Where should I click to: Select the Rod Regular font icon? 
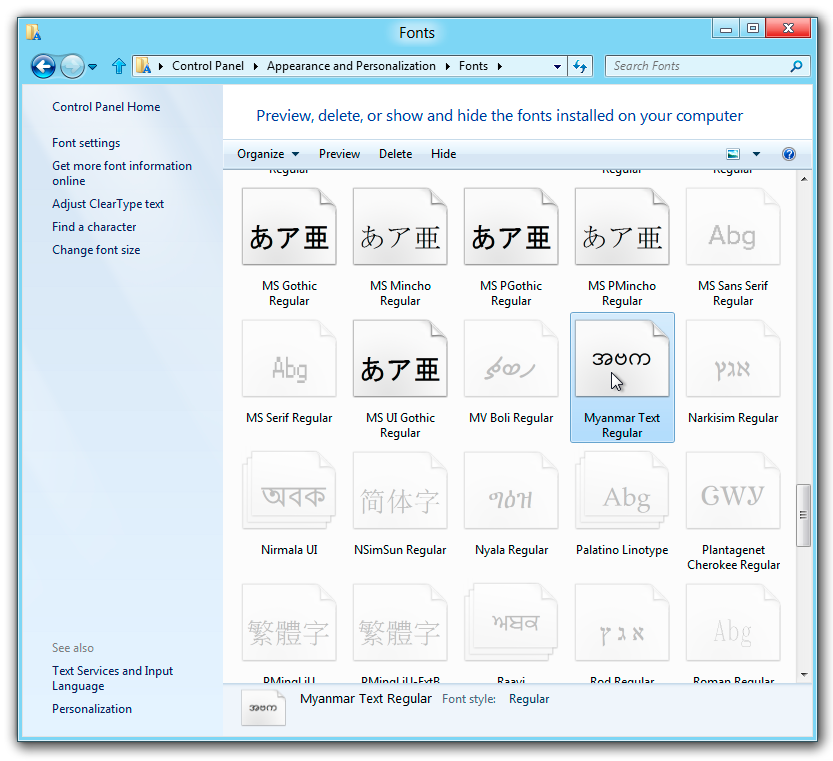622,623
